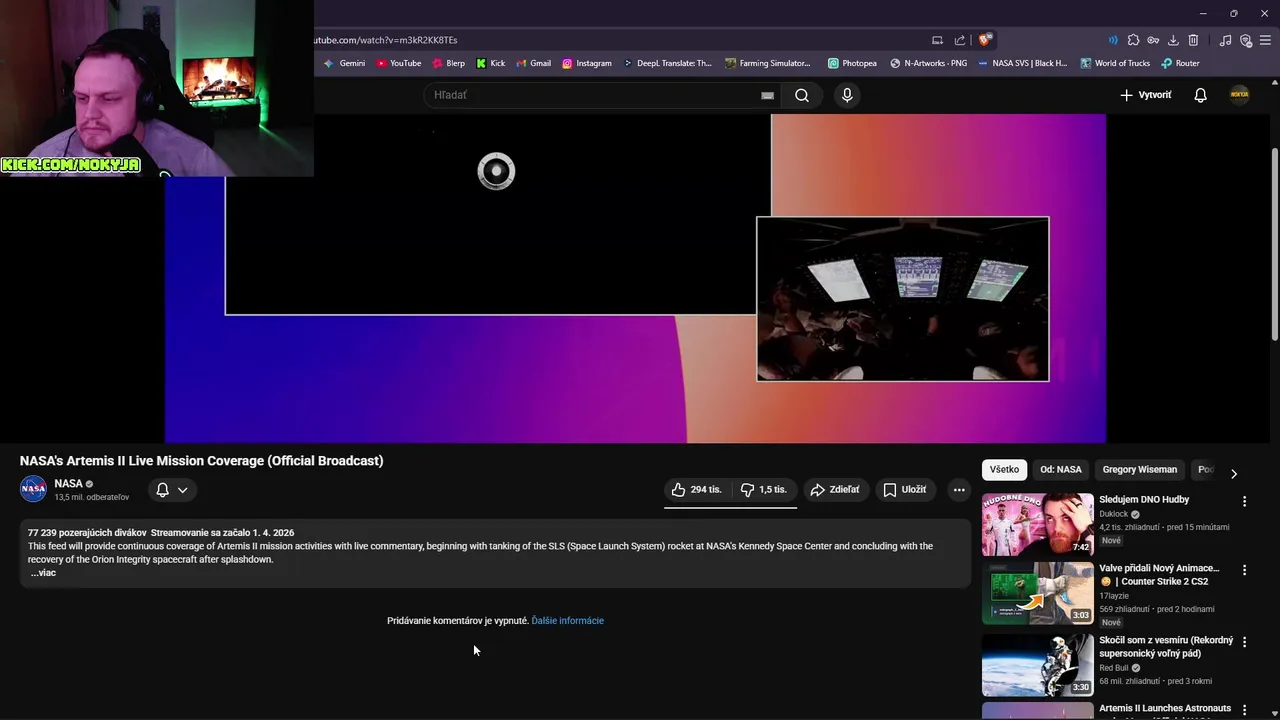Open the Red Bull space jump thumbnail
This screenshot has height=720, width=1280.
[x=1037, y=665]
